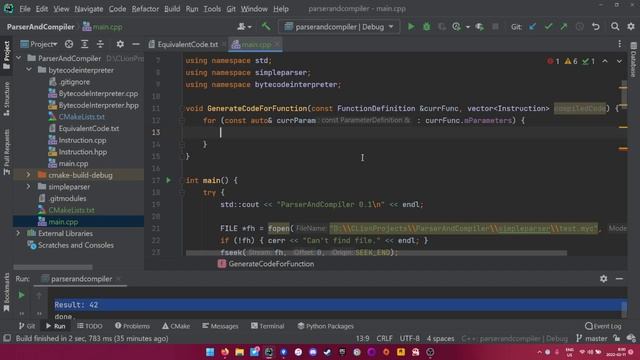
Task: Show Git history clock icon
Action: click(580, 27)
